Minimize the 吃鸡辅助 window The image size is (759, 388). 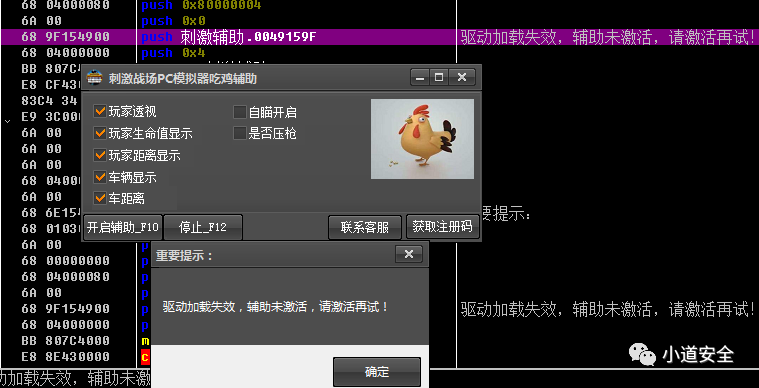420,77
